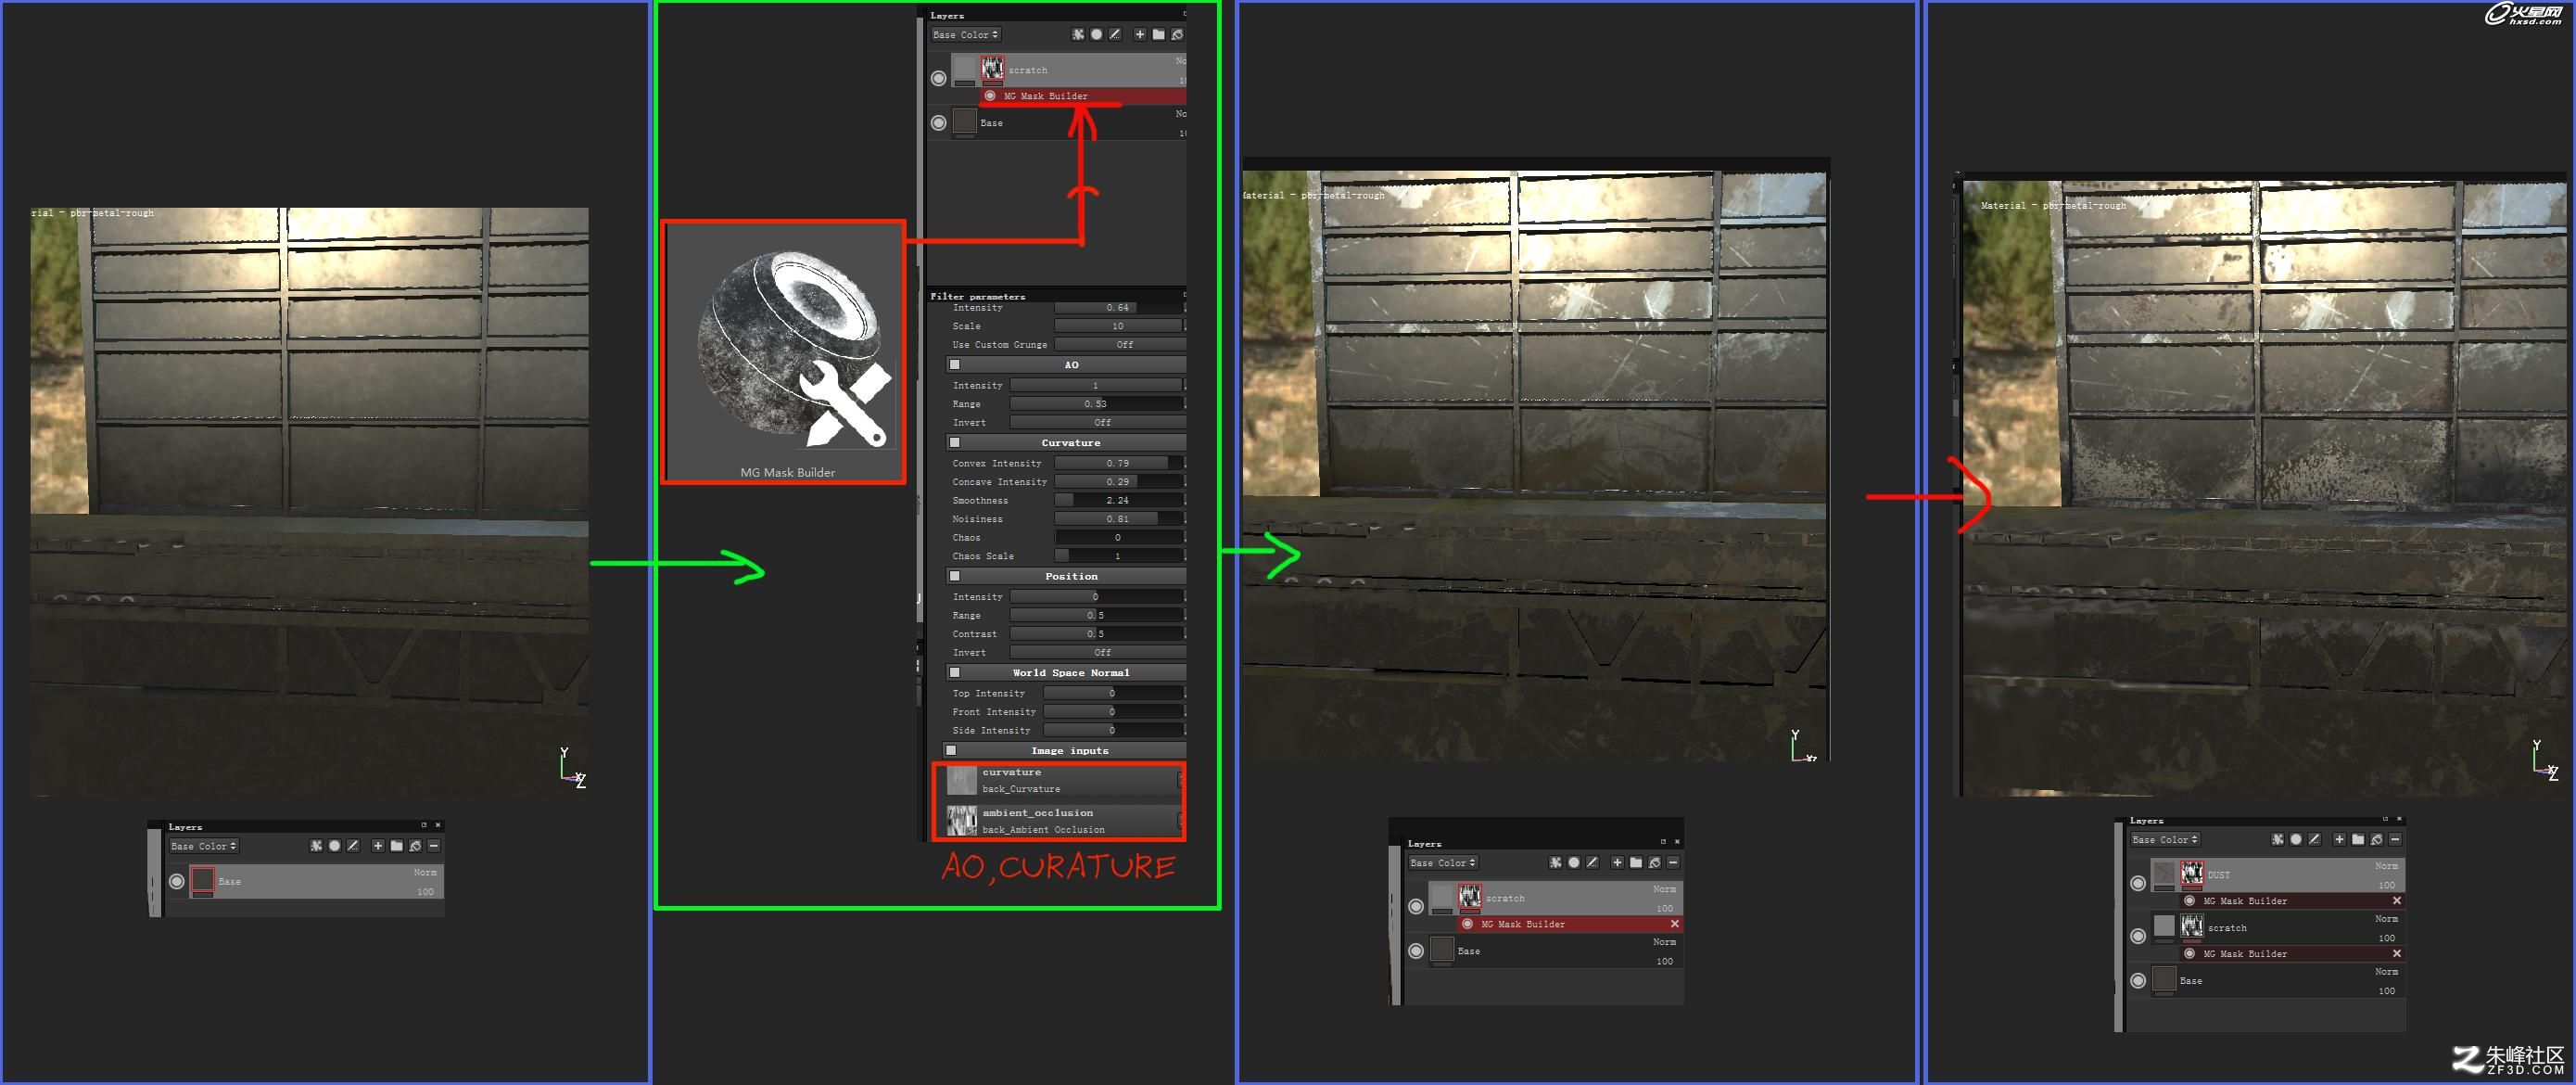Click splatter effect icon in scratch/Base Layers panel with Norm column
This screenshot has width=2576, height=1085.
pos(1555,862)
